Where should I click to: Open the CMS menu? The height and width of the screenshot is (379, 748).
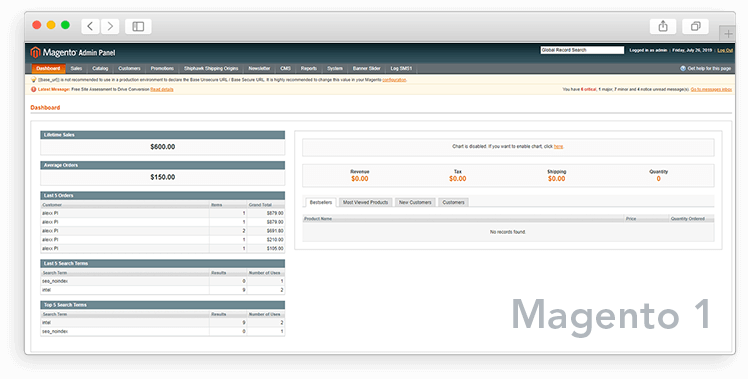[285, 68]
